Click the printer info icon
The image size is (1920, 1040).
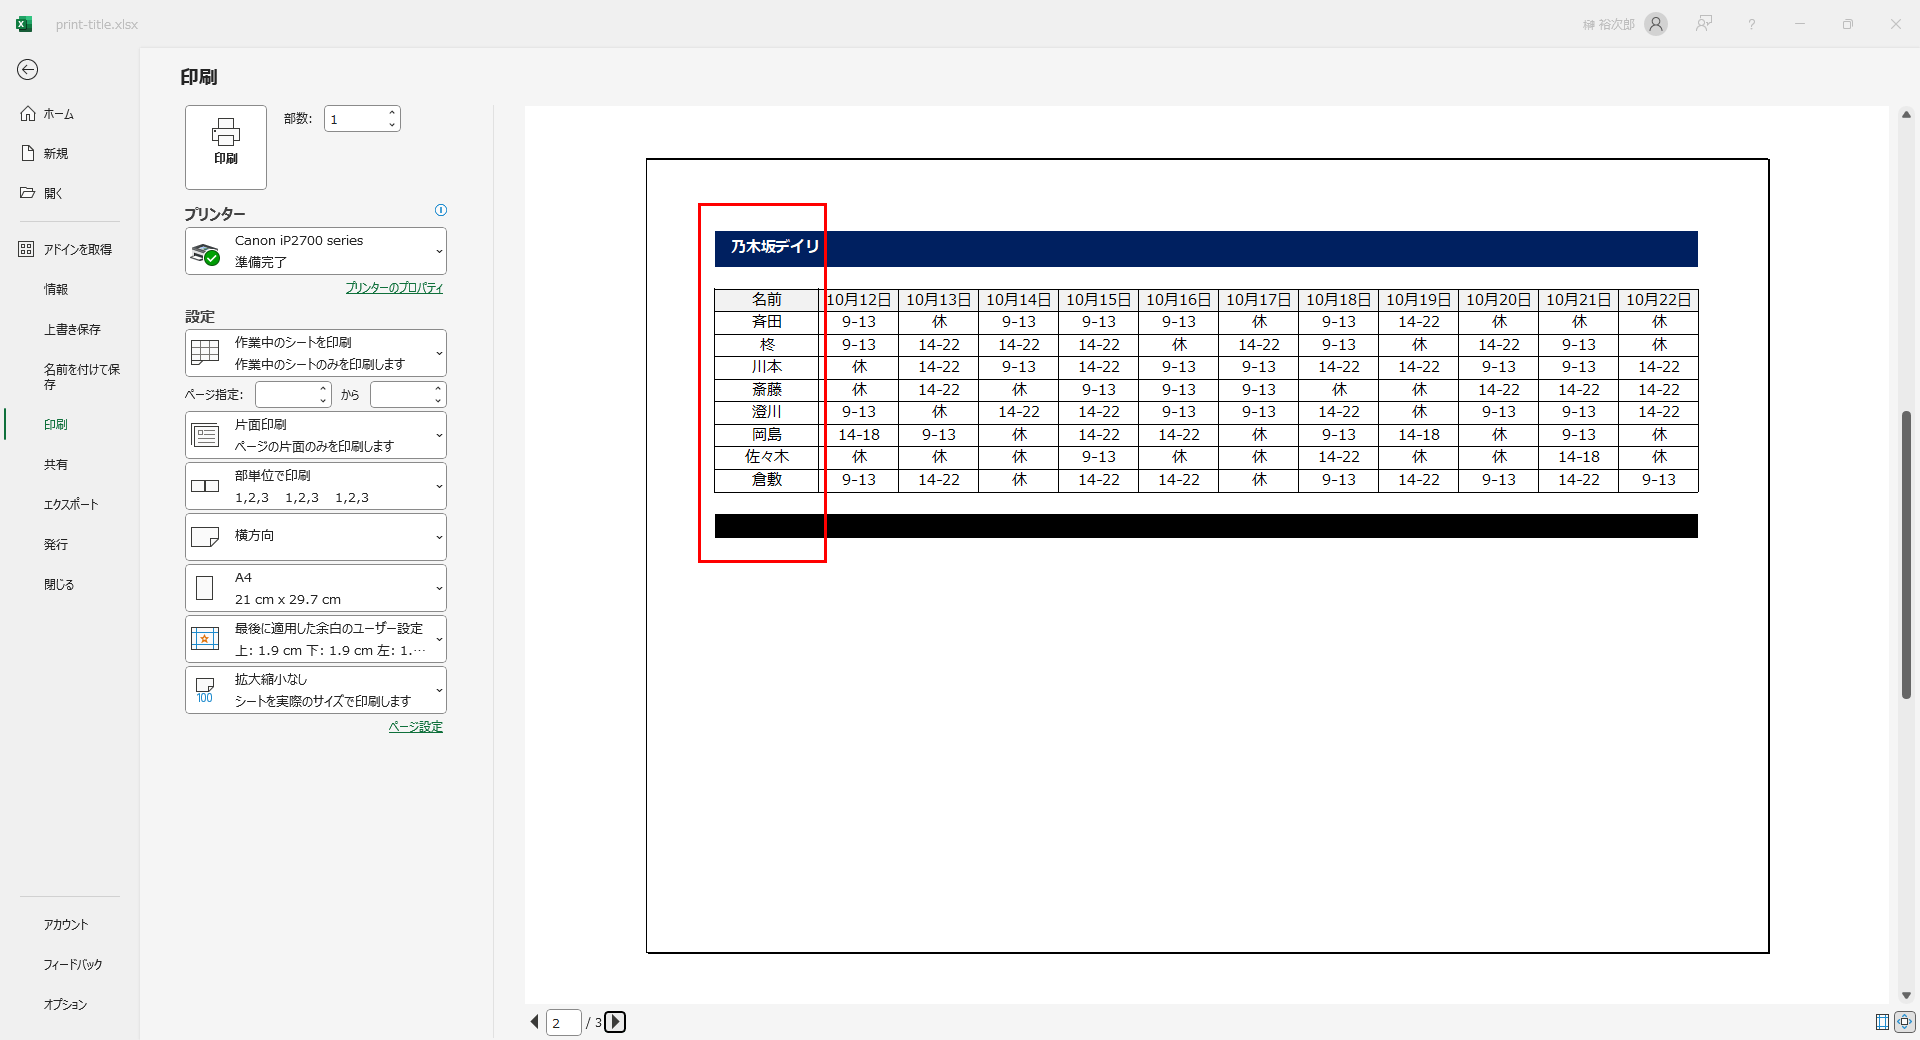pos(441,210)
